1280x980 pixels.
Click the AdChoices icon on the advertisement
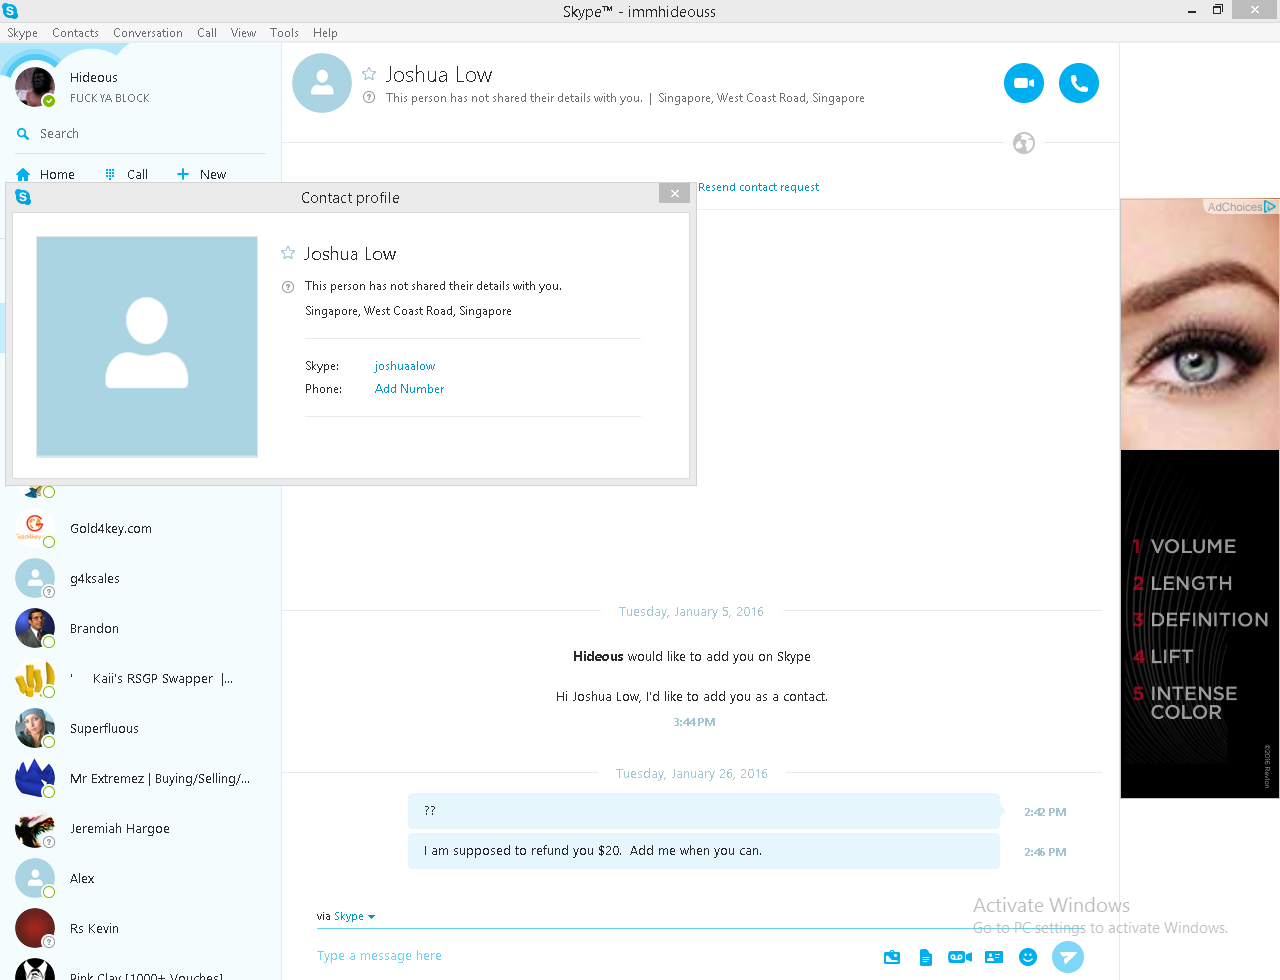(1270, 207)
